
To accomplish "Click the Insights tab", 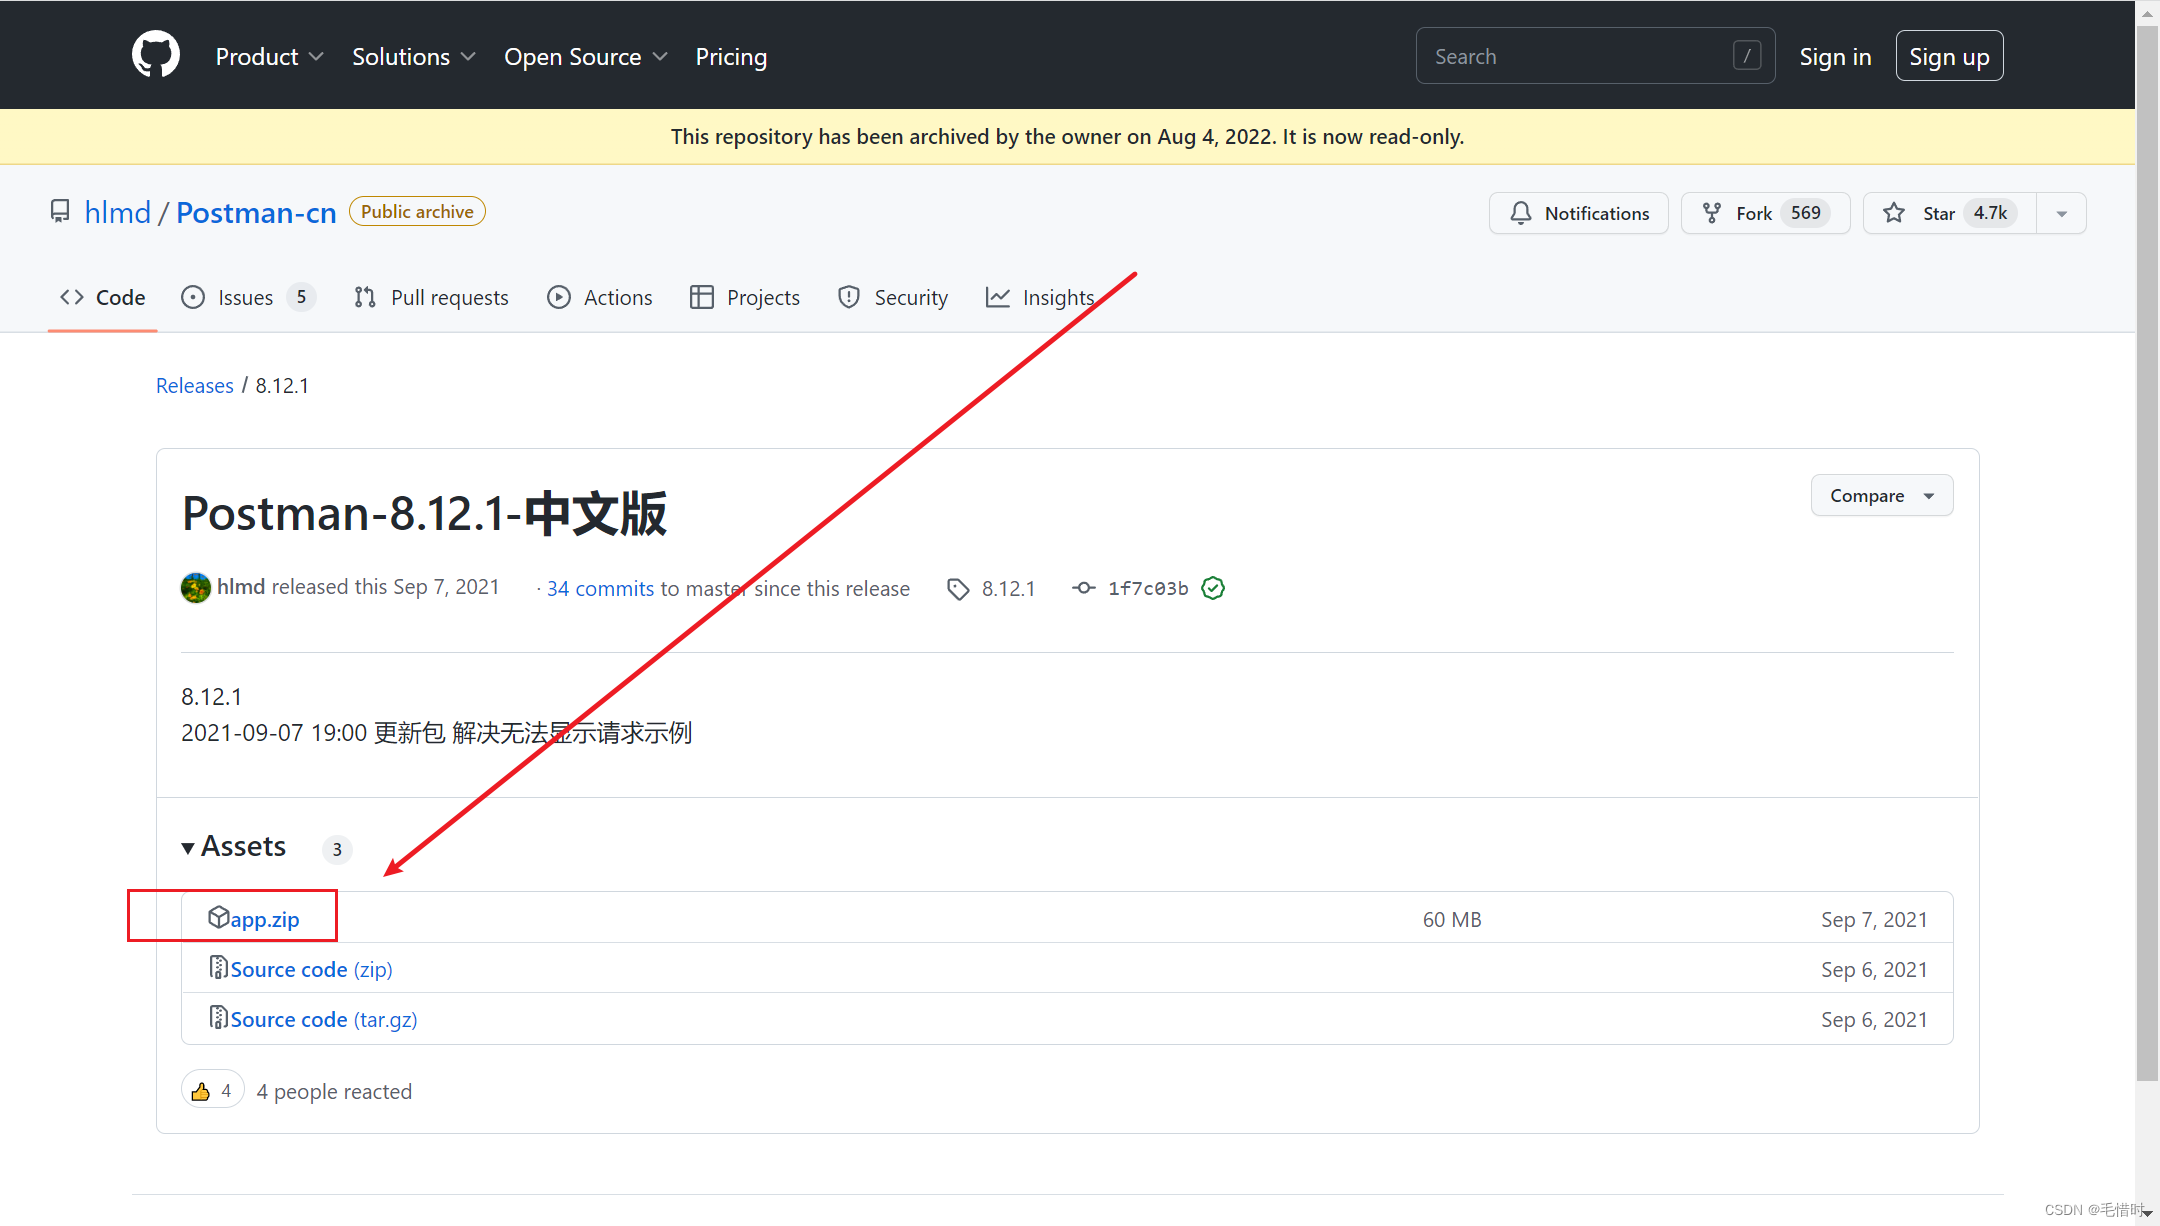I will point(1058,297).
